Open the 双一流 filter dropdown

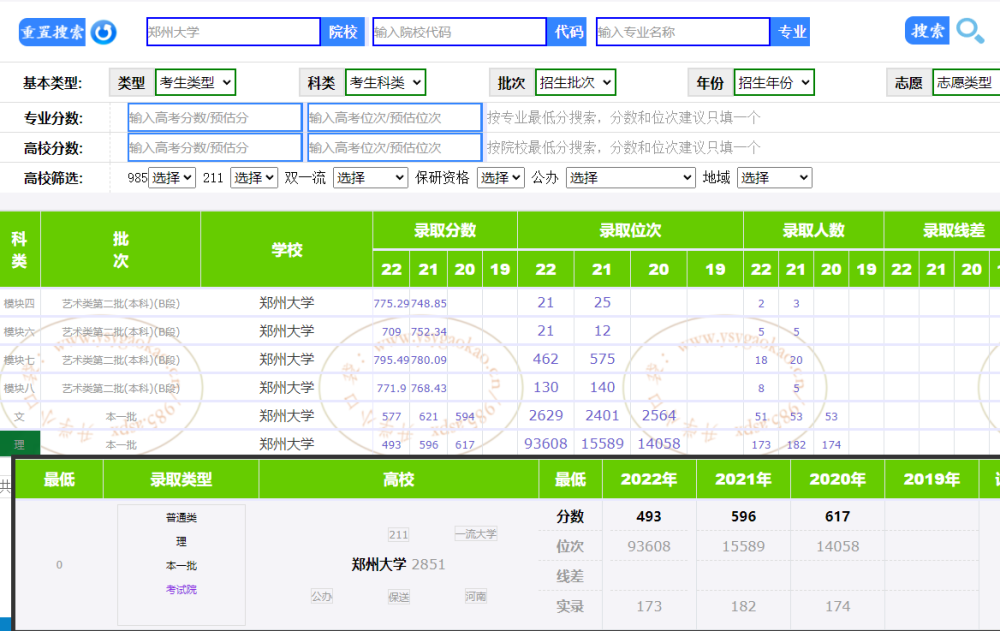[x=371, y=177]
